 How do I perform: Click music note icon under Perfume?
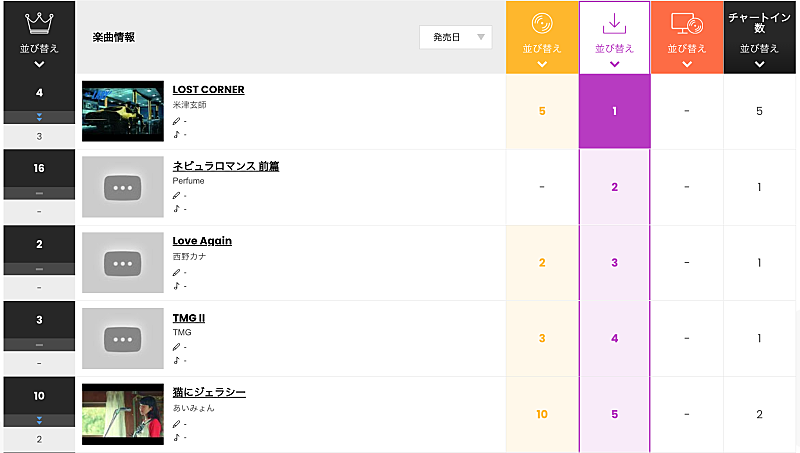[x=177, y=209]
